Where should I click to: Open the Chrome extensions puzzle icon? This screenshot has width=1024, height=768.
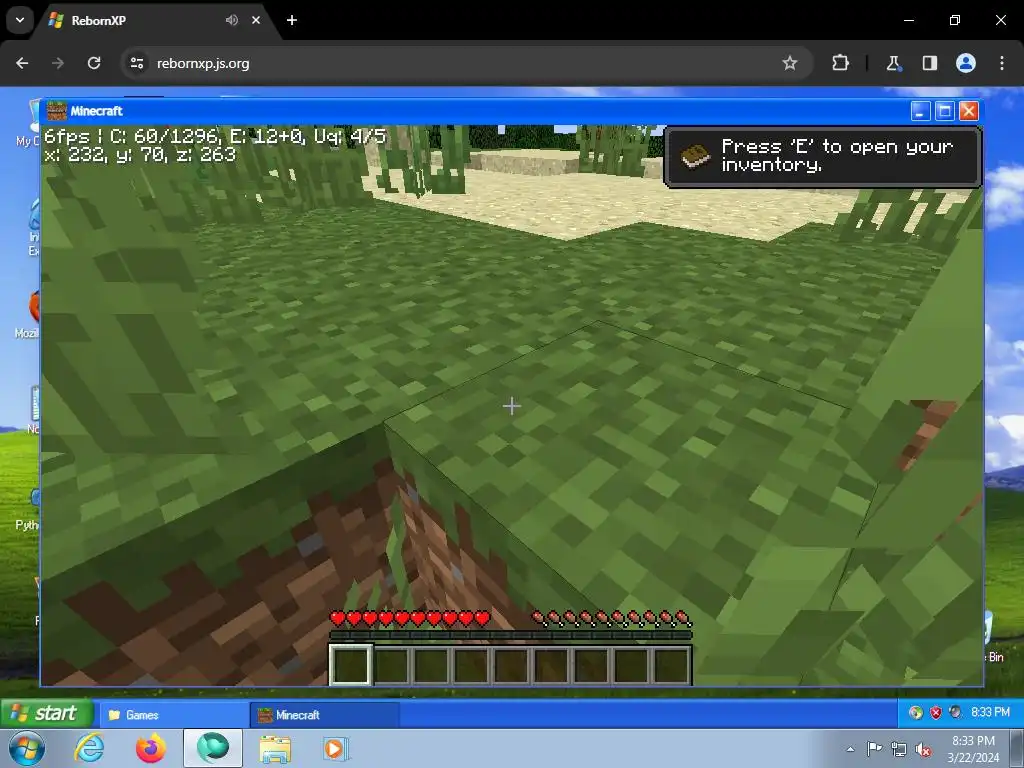tap(840, 63)
